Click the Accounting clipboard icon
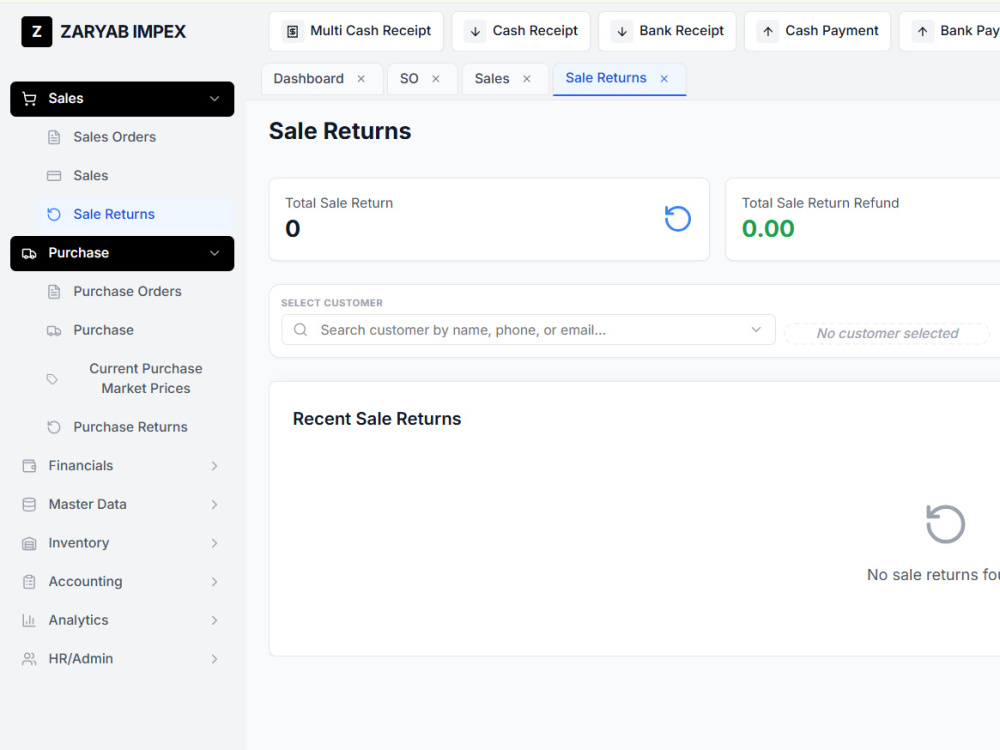 pyautogui.click(x=29, y=582)
